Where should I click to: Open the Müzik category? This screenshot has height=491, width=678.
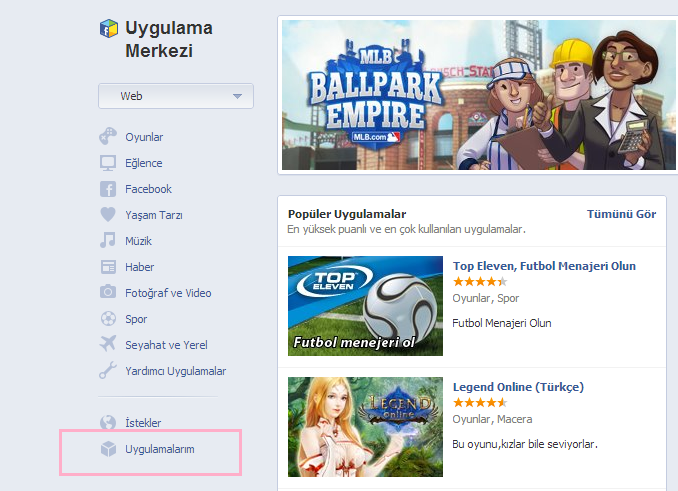tap(138, 241)
